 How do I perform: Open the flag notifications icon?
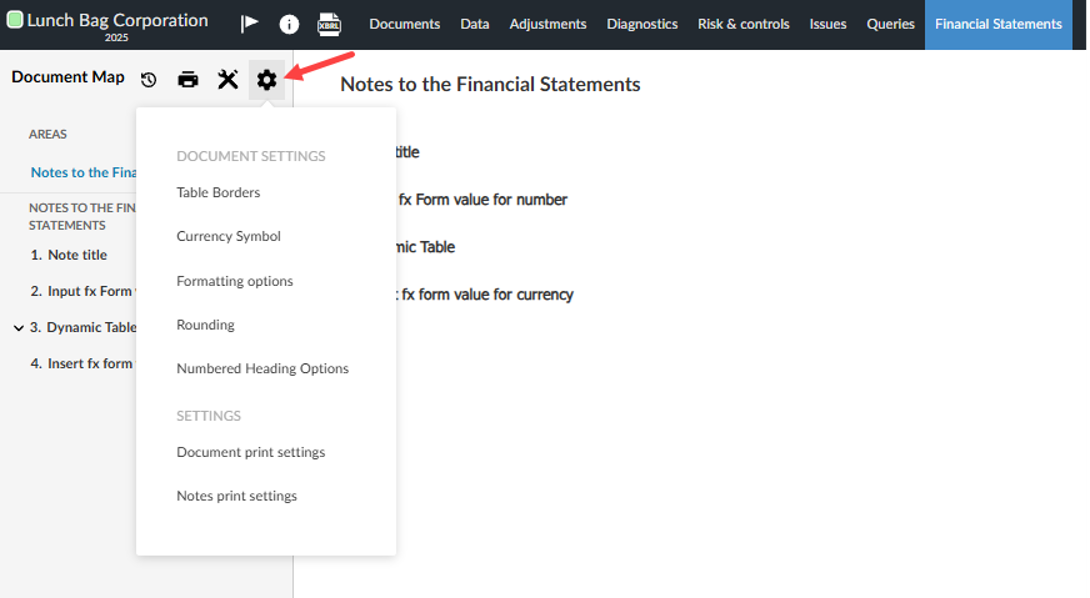point(249,23)
